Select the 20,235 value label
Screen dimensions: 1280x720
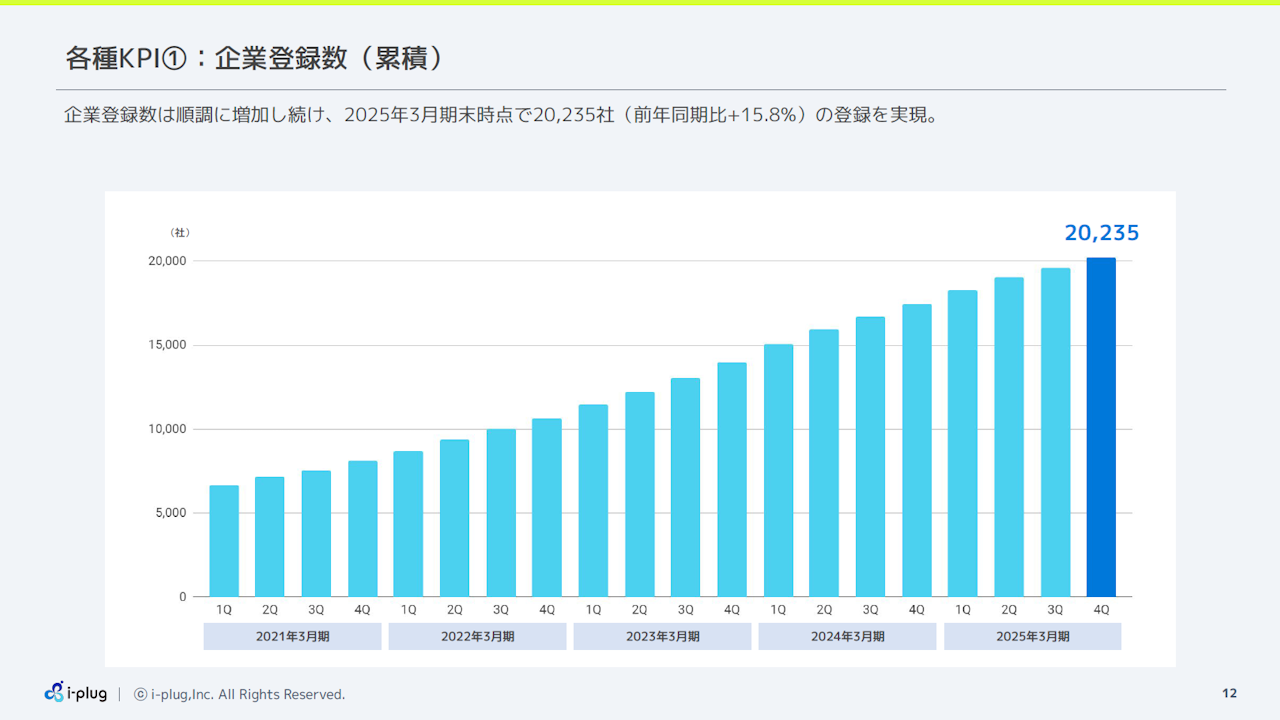pos(1101,233)
